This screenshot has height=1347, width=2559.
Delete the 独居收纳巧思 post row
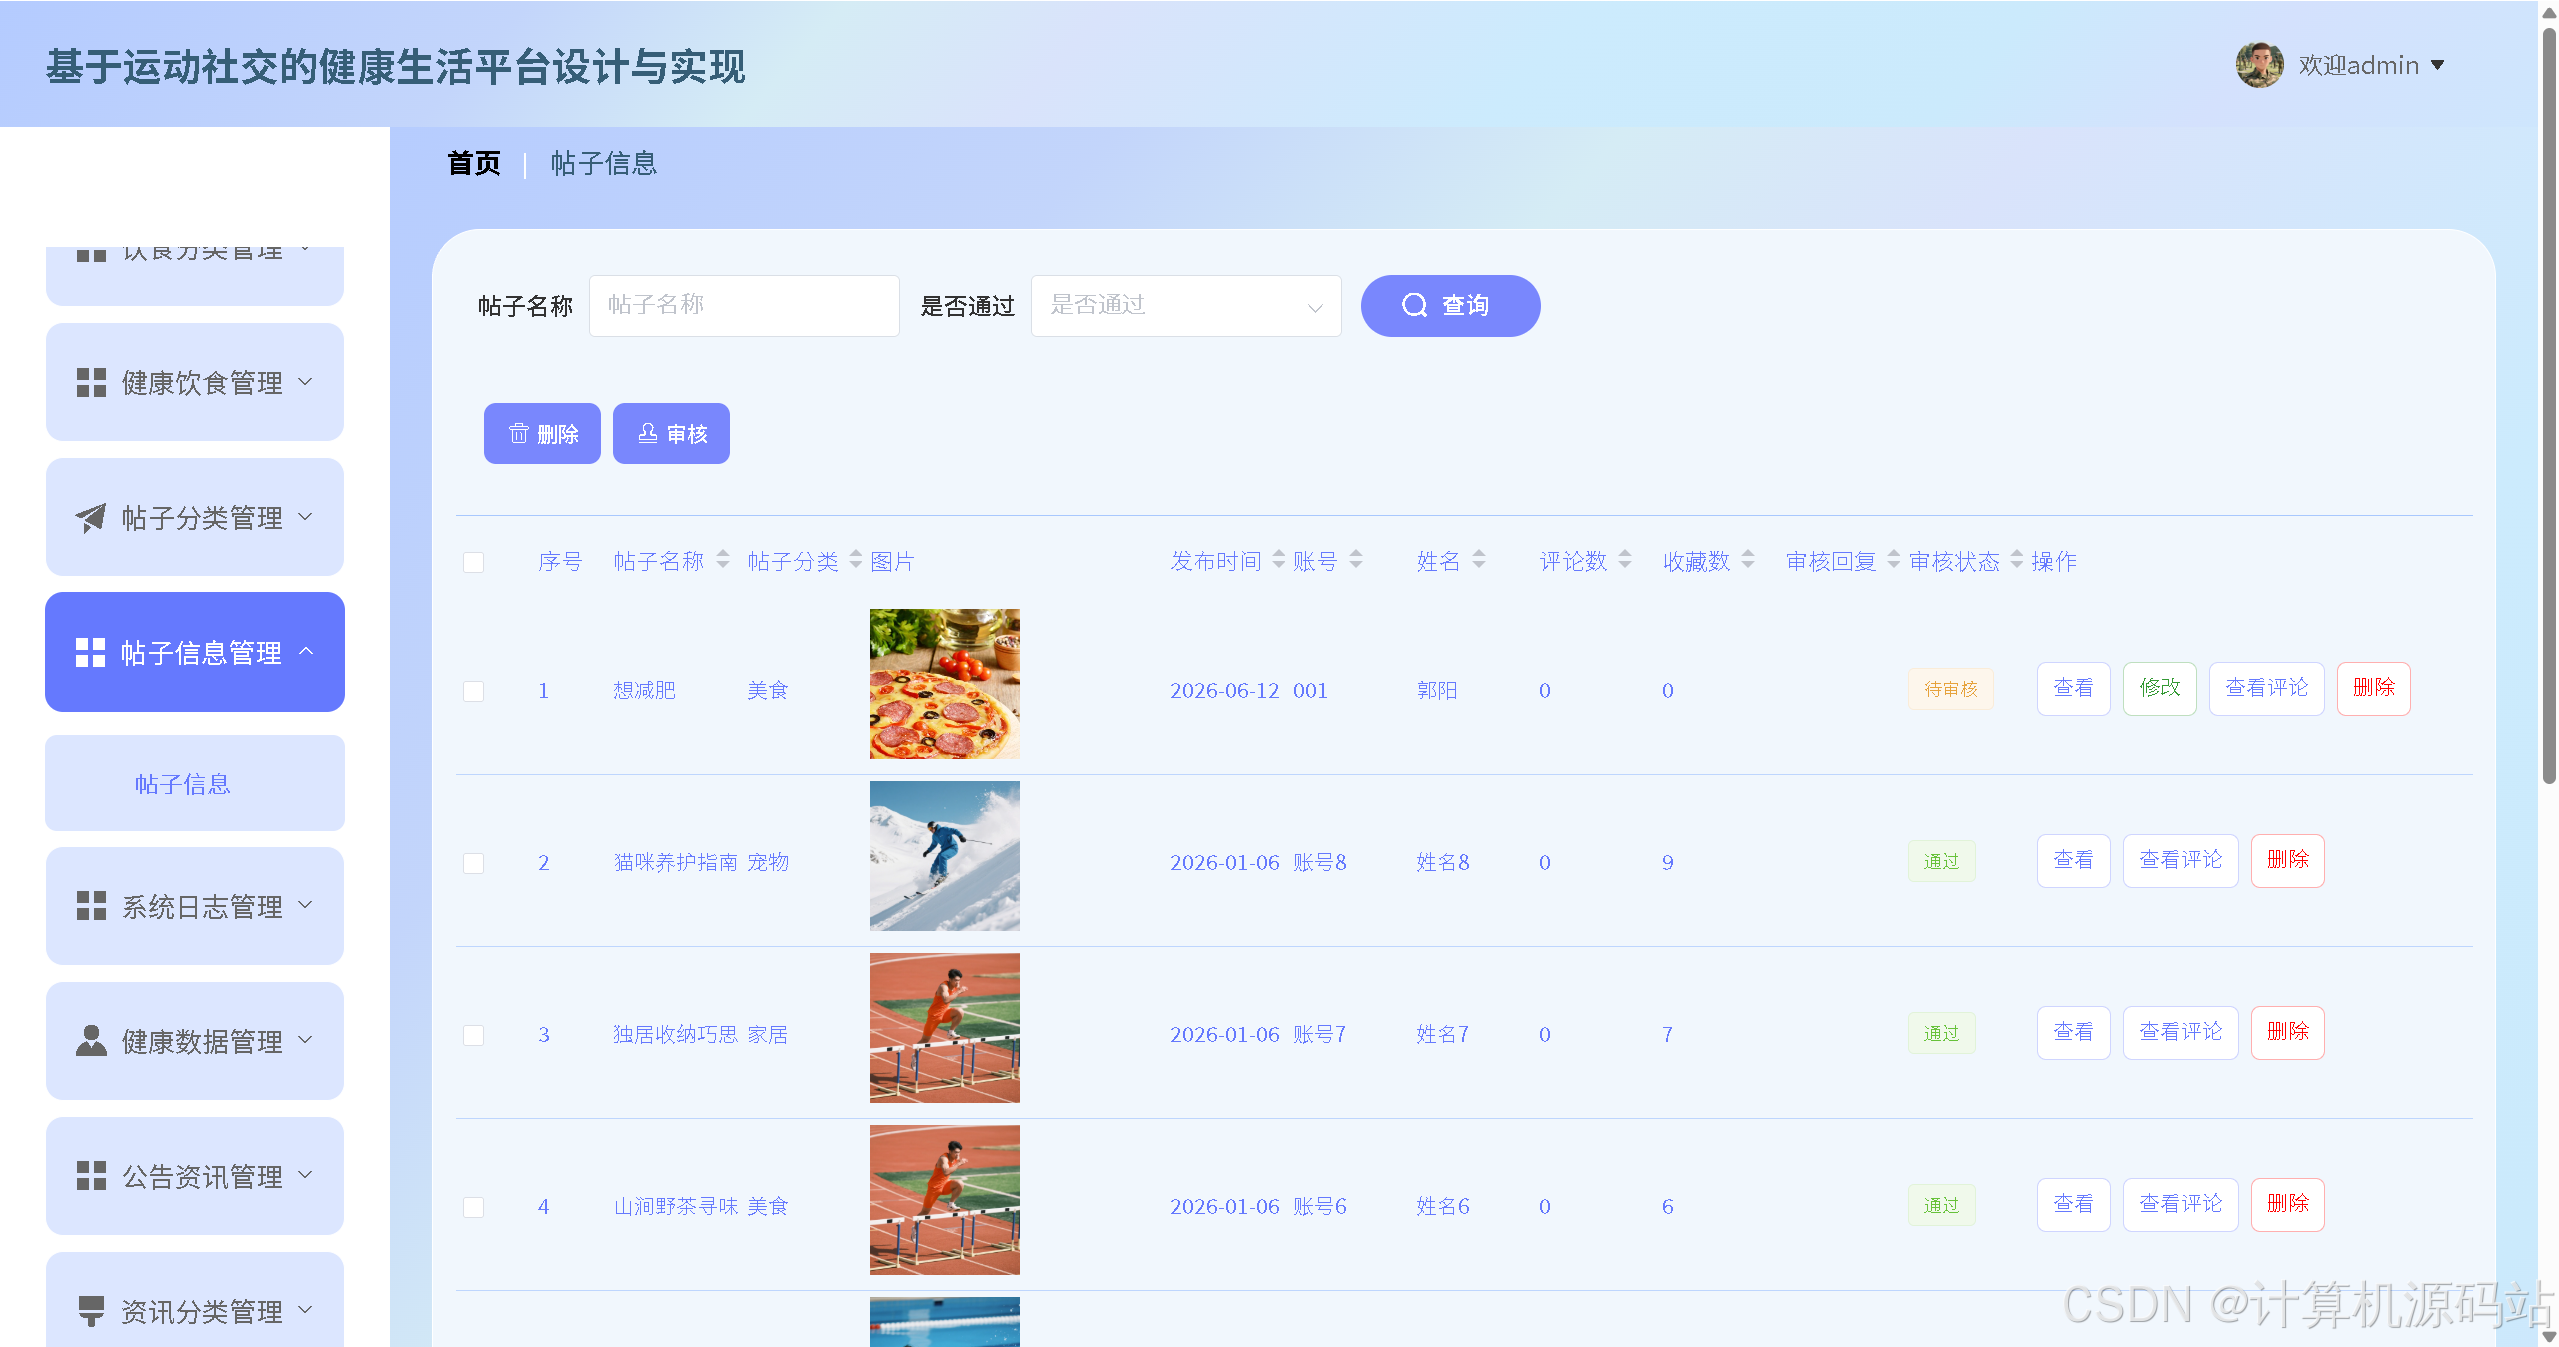[2287, 1032]
